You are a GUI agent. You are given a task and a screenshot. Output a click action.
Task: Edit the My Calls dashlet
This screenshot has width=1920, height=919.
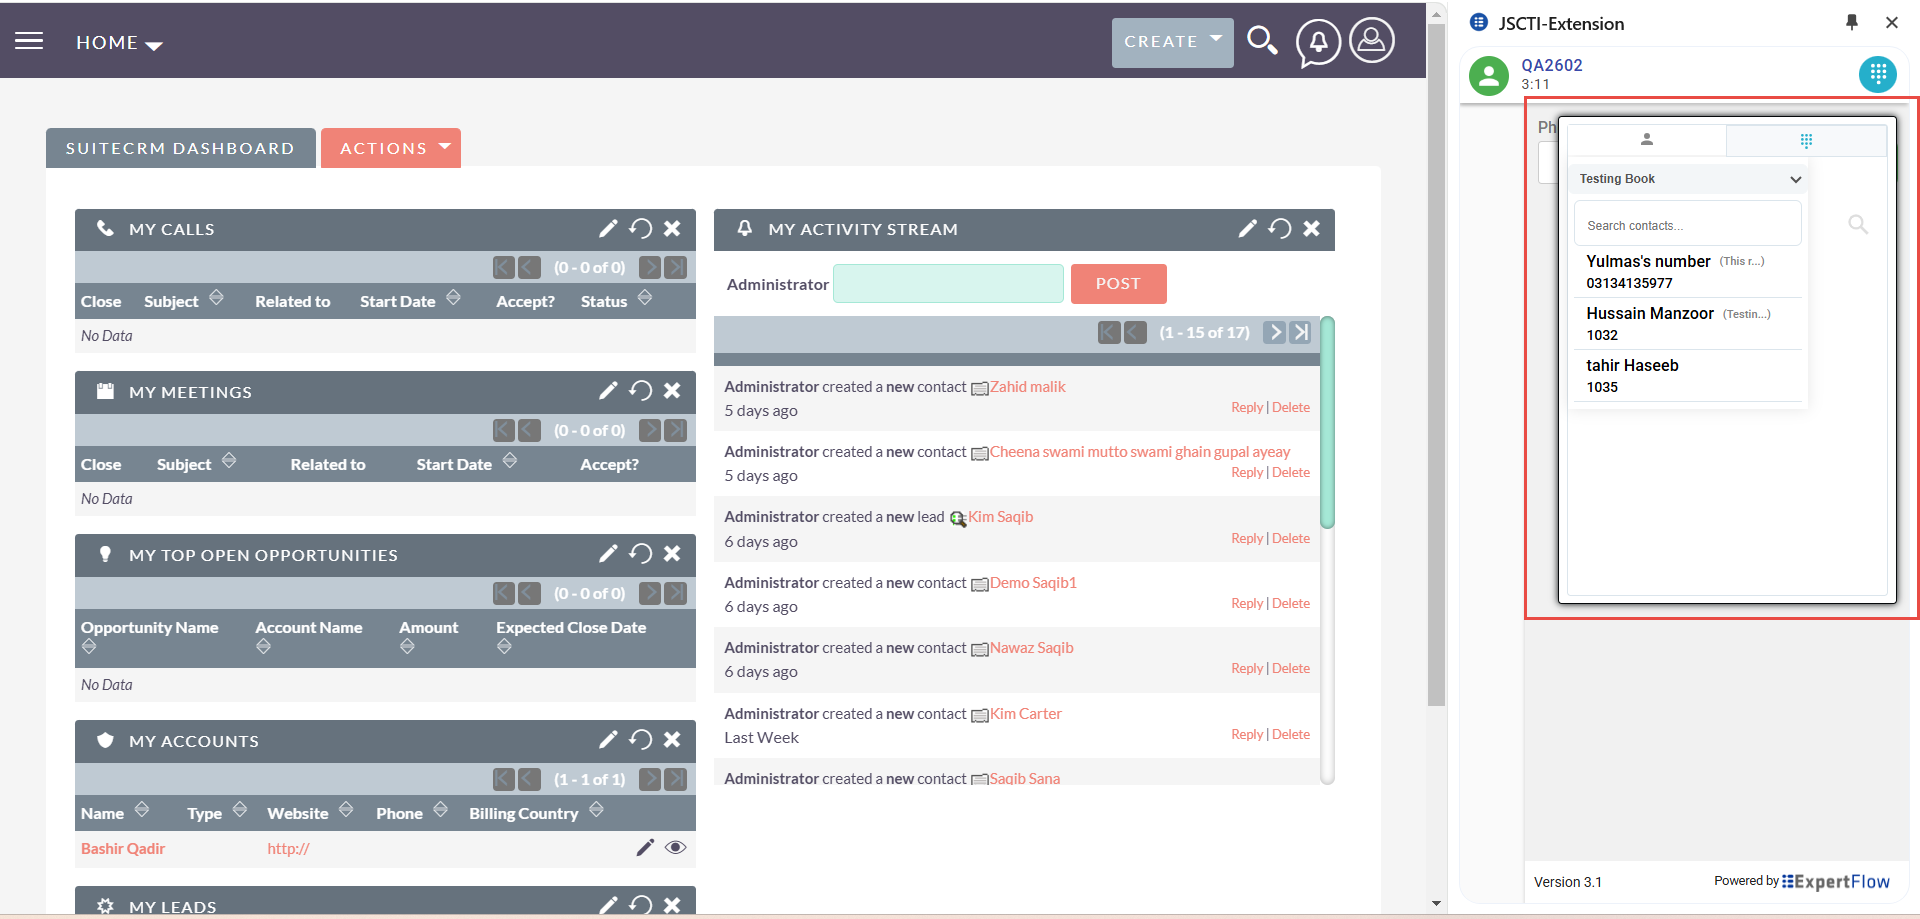click(608, 229)
